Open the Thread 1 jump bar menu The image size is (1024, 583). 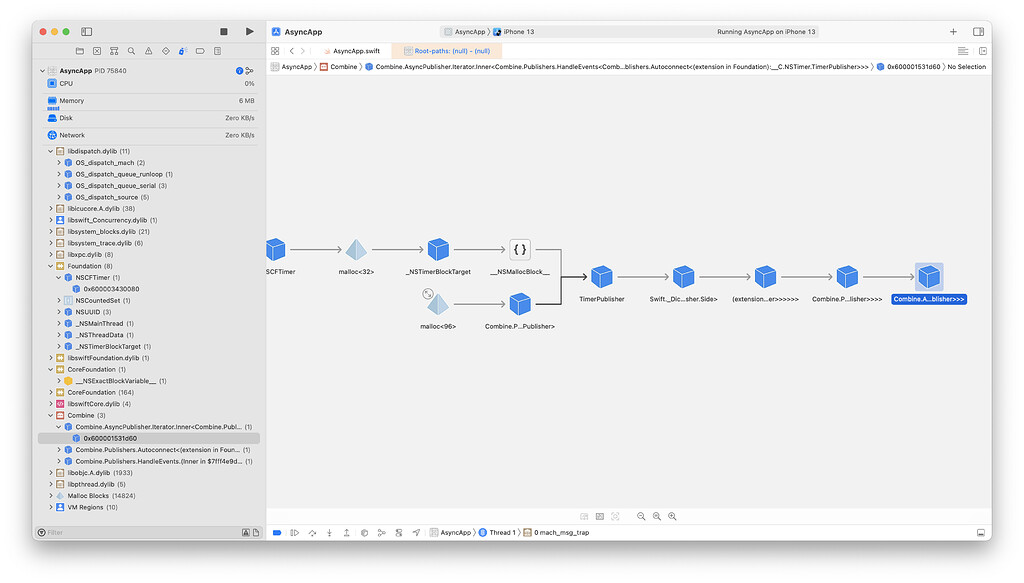[505, 532]
